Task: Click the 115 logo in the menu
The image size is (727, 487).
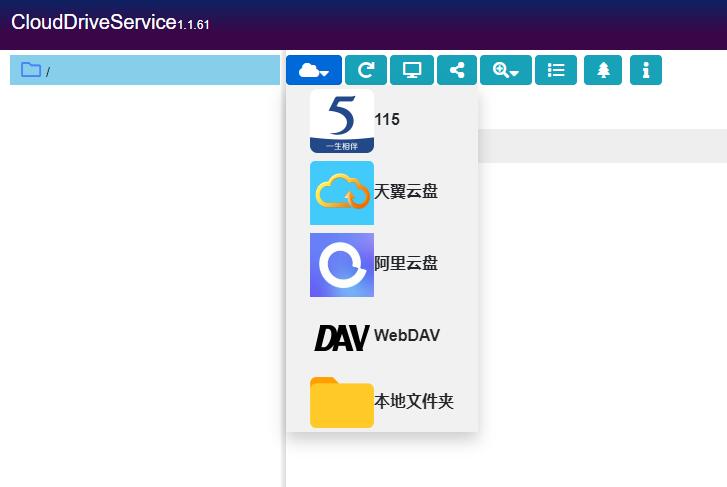Action: pyautogui.click(x=341, y=121)
